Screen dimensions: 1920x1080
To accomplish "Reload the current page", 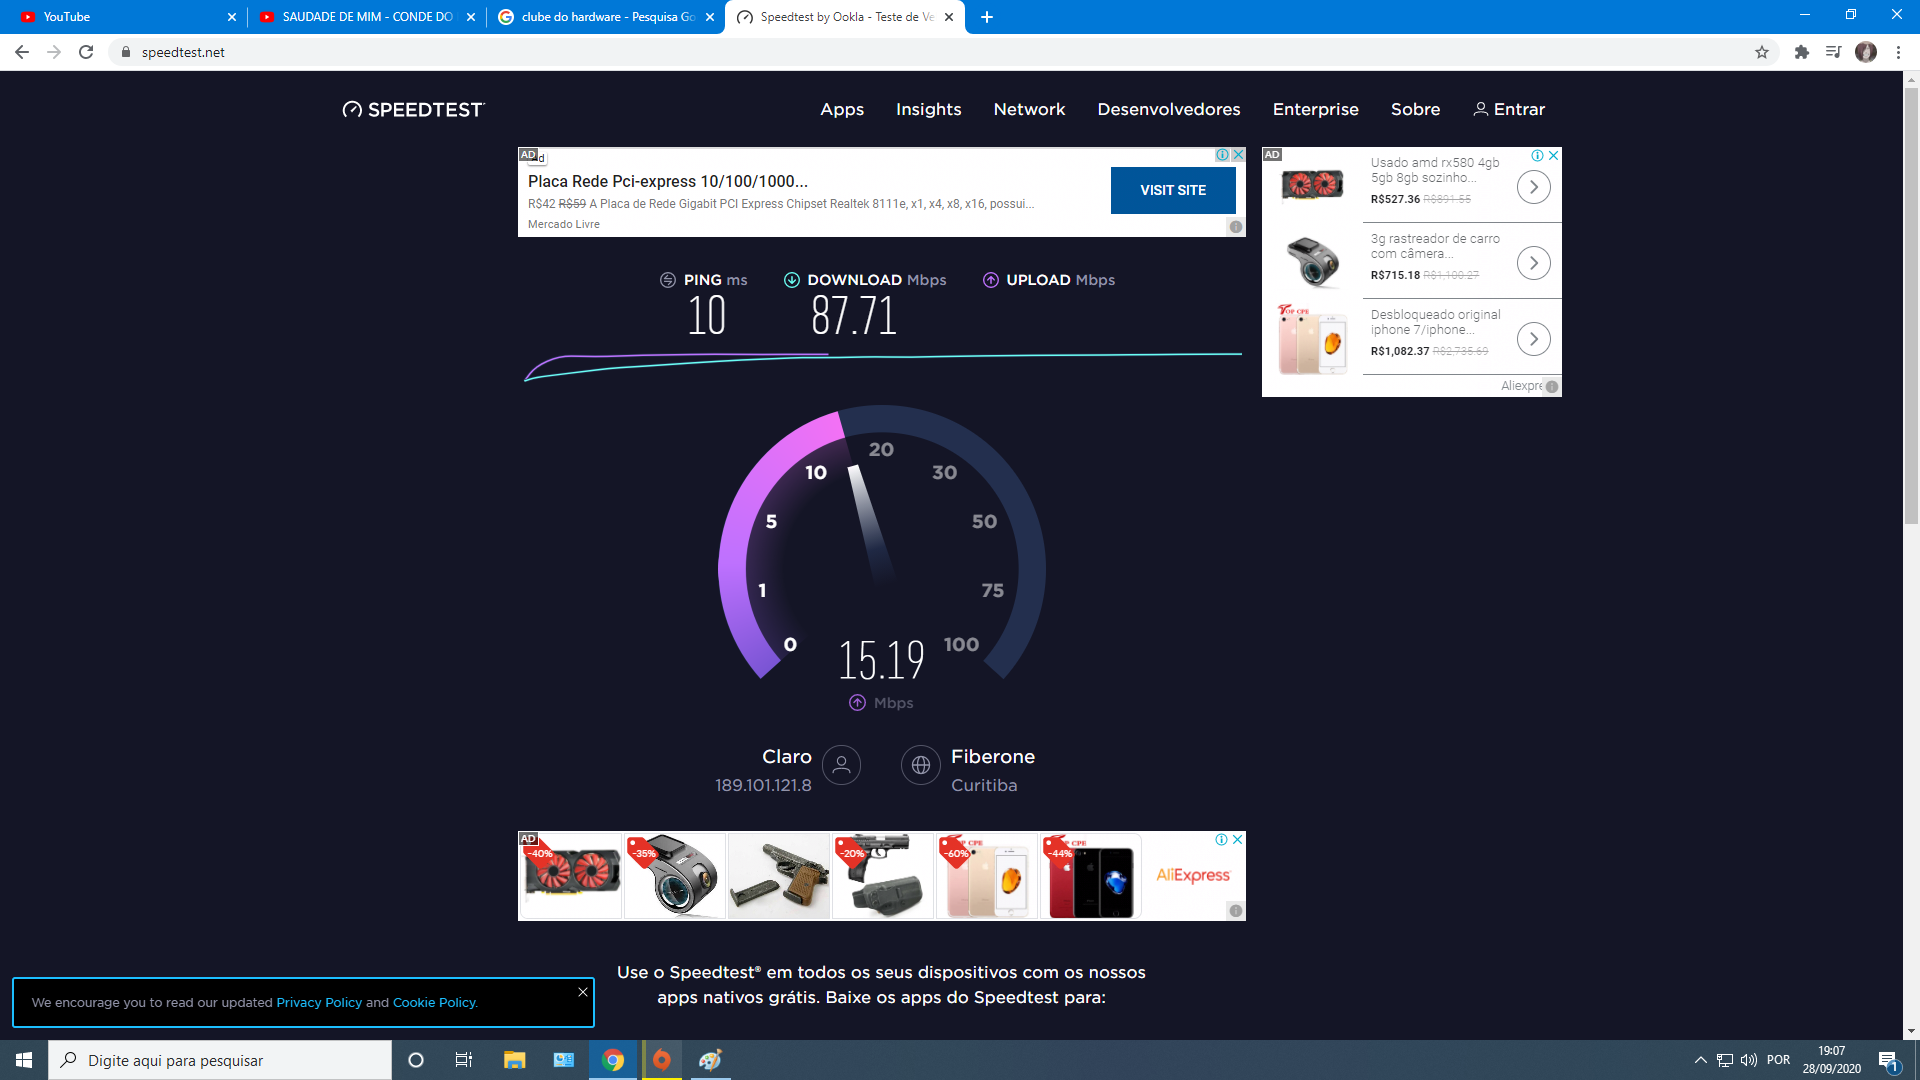I will coord(86,52).
